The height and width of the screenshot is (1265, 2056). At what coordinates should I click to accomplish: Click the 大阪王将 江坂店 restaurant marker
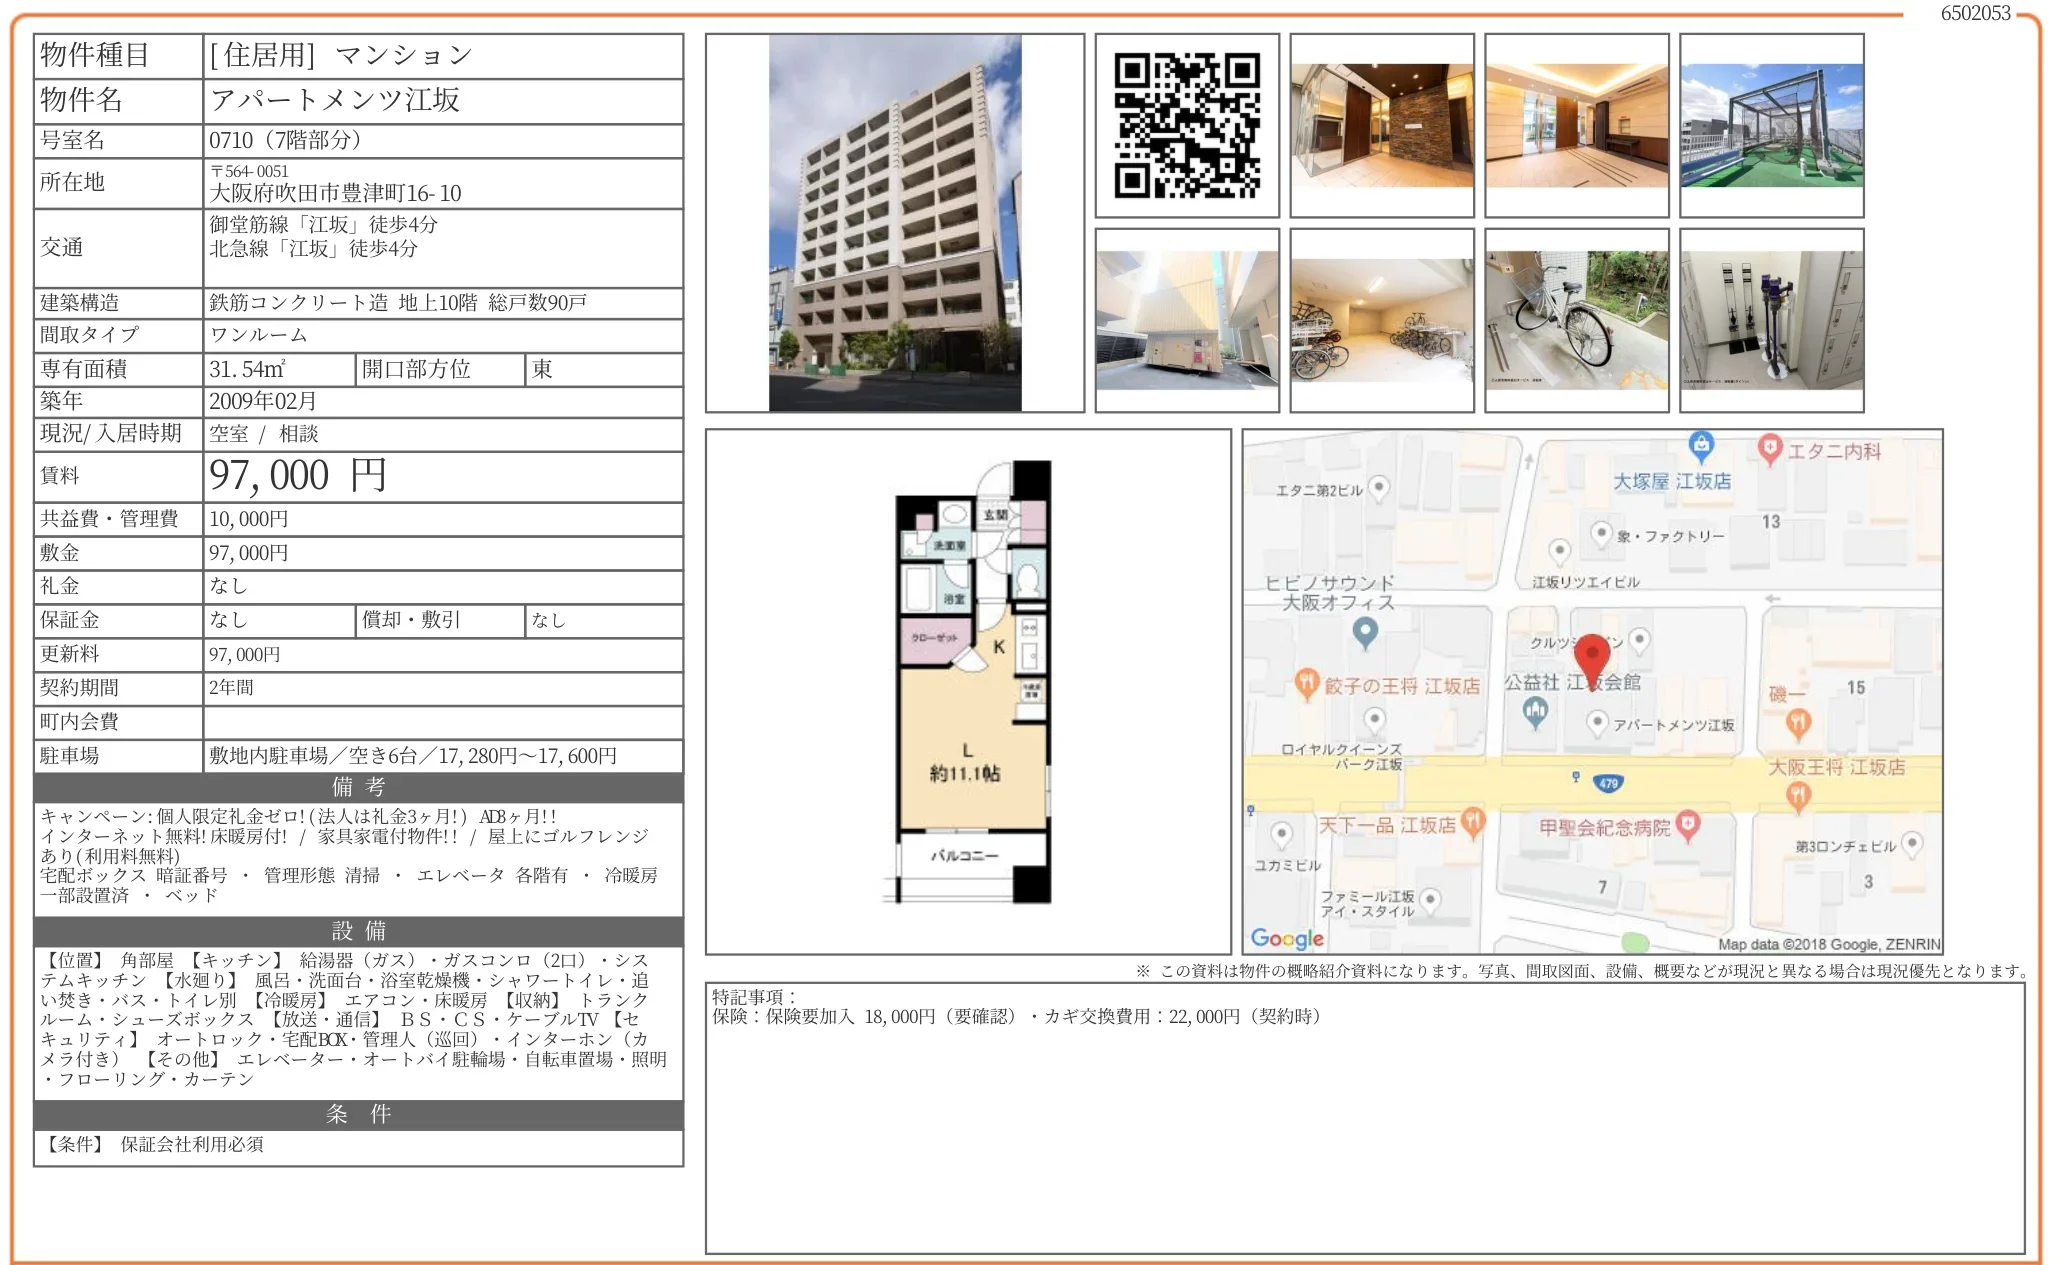(x=1798, y=795)
